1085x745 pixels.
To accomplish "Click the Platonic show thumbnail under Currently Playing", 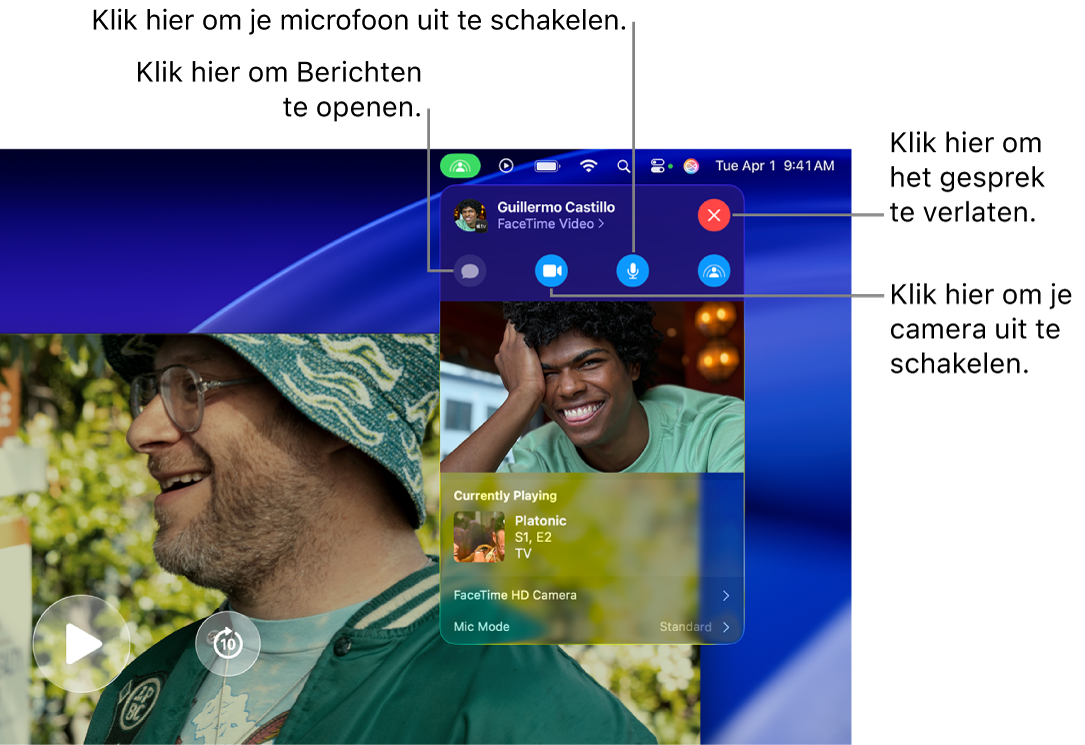I will point(479,536).
